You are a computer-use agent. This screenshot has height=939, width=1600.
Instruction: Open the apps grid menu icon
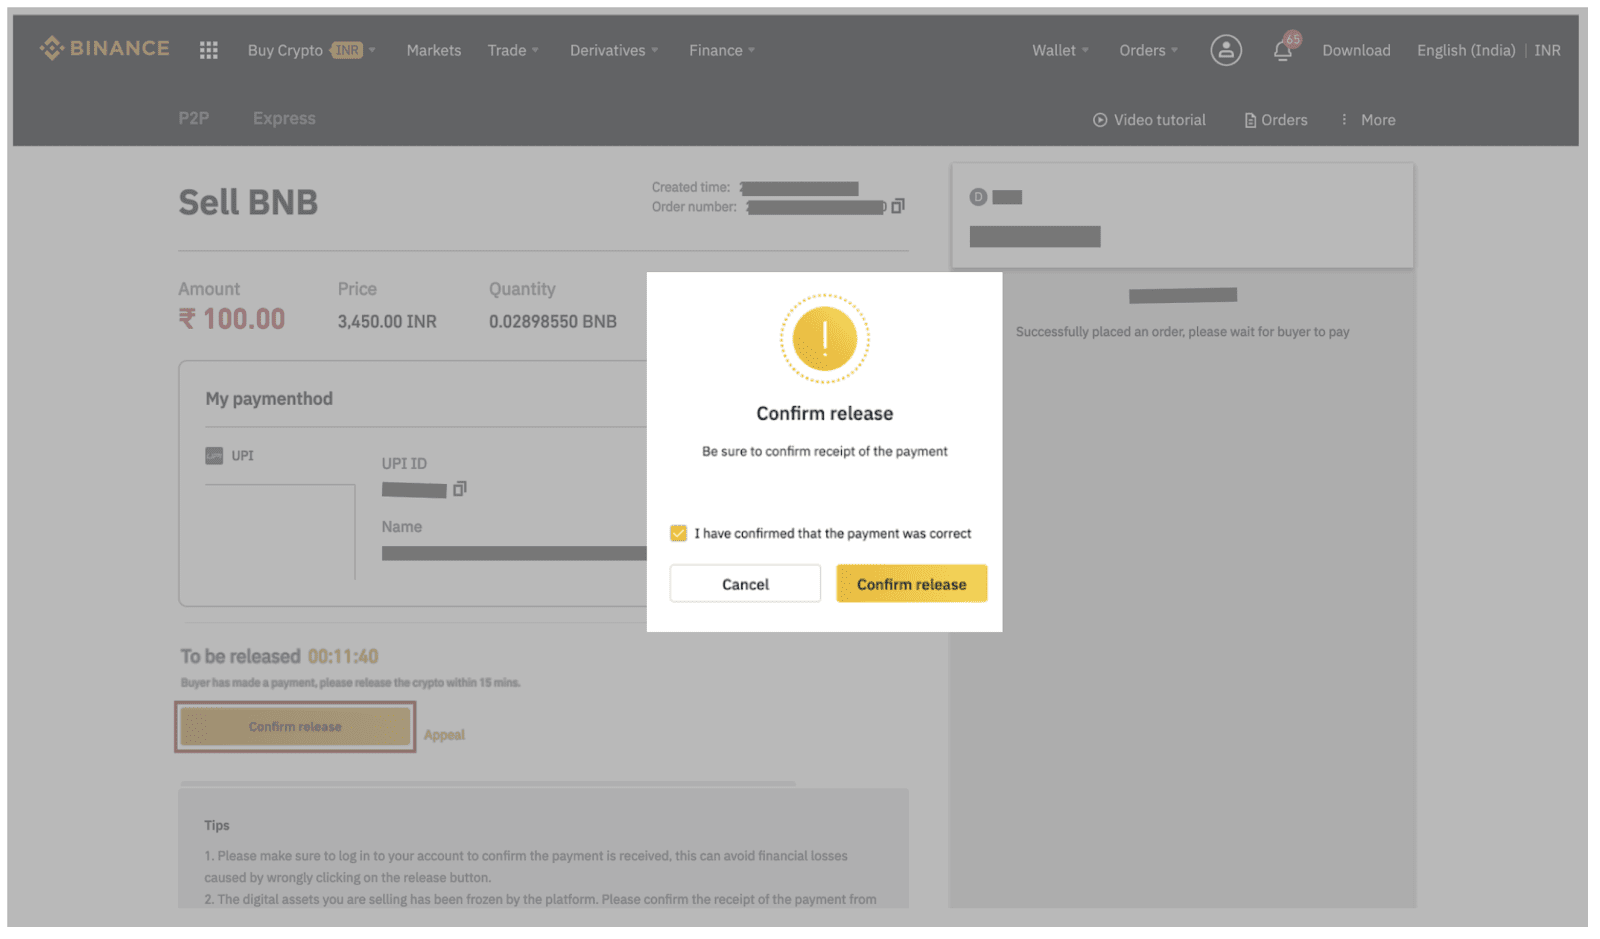click(208, 50)
